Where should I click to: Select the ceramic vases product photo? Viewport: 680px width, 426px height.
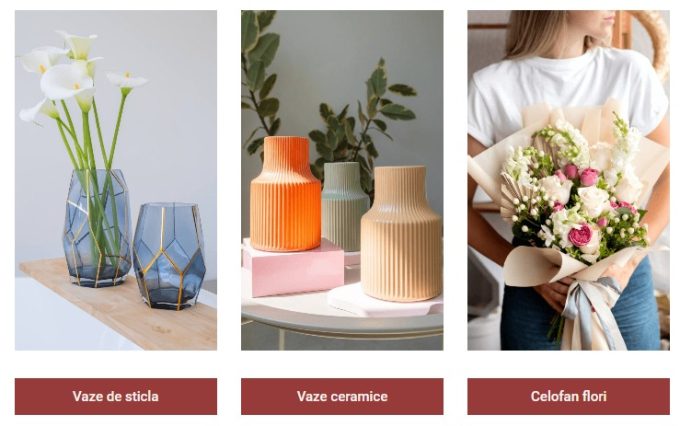(342, 180)
